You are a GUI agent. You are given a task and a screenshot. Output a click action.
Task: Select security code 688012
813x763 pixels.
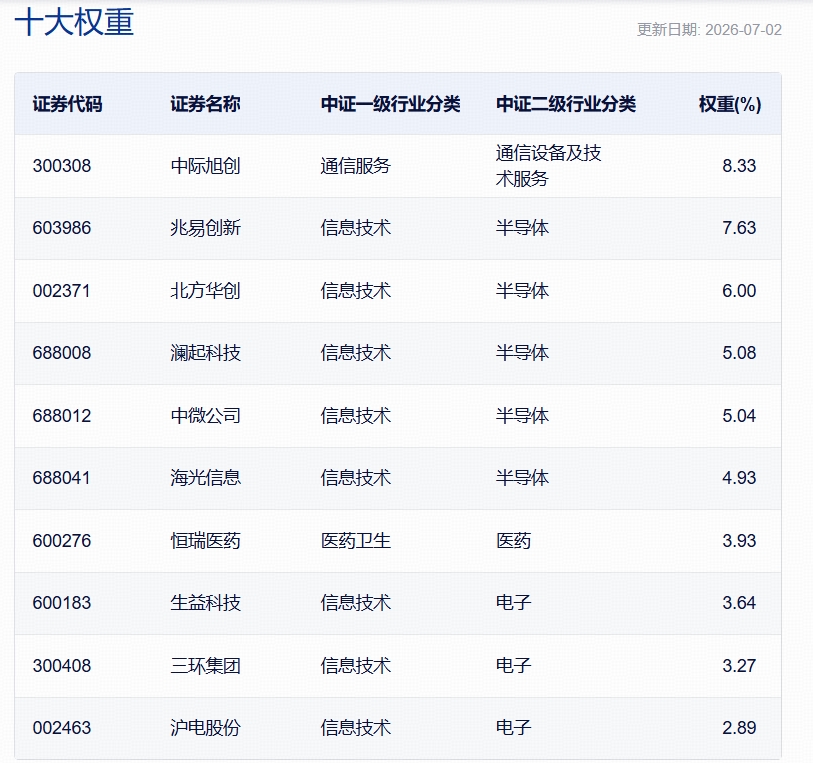62,416
